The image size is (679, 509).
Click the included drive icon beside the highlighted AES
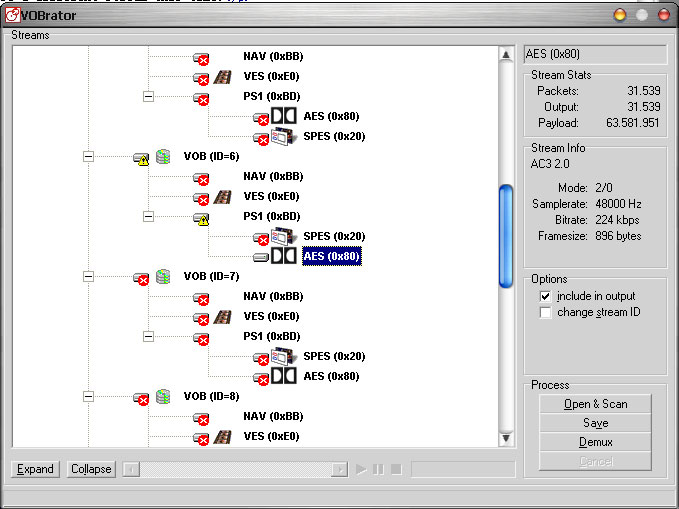coord(261,257)
